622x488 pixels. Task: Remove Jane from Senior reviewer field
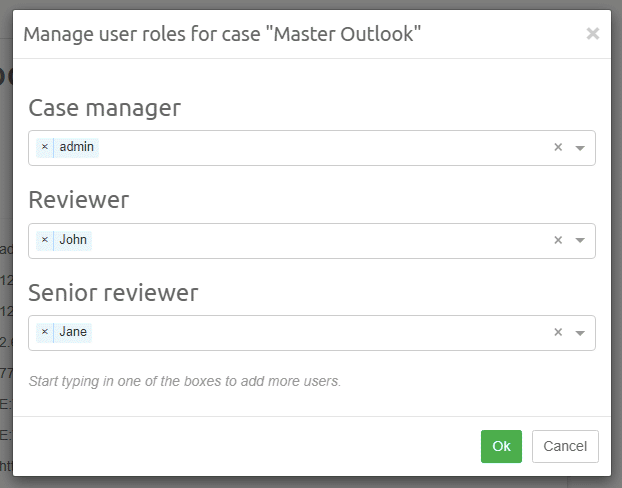(44, 332)
